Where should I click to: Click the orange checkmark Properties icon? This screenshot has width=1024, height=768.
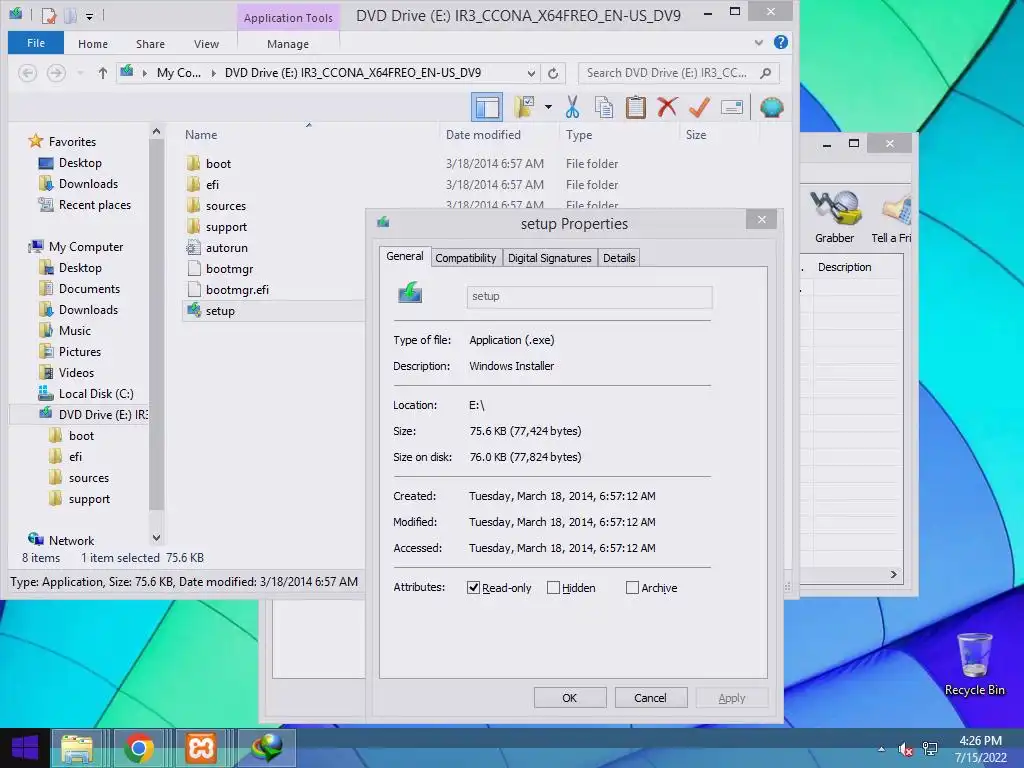coord(699,107)
